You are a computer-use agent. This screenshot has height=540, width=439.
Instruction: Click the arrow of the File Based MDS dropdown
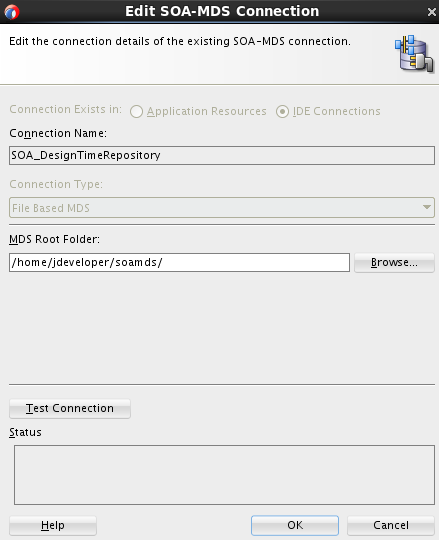coord(427,207)
